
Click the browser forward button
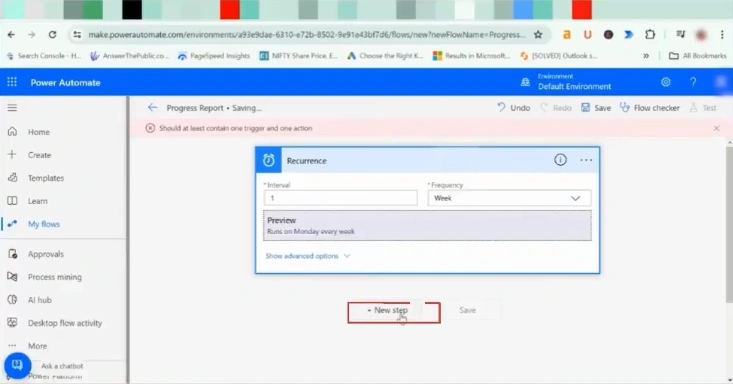click(x=31, y=35)
